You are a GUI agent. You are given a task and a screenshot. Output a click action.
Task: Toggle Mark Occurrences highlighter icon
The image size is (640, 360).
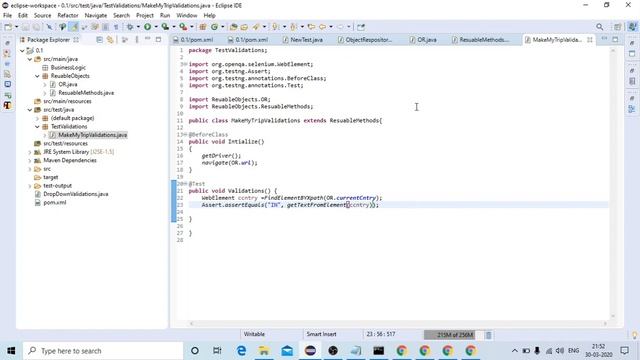click(74, 27)
